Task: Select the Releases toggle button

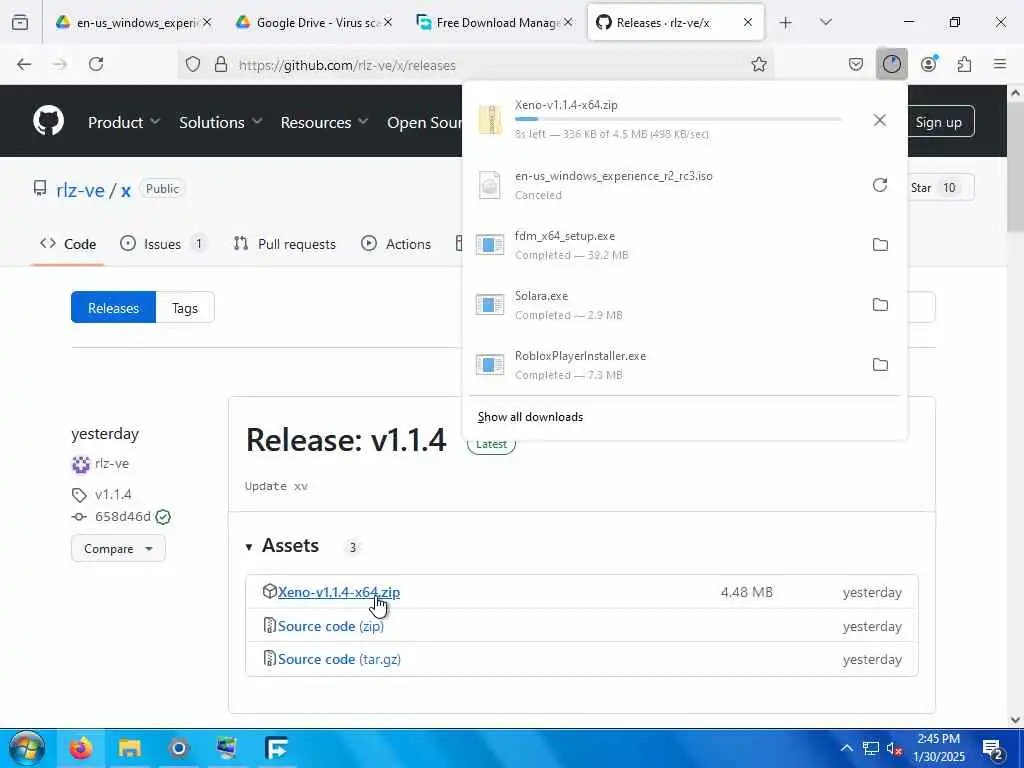Action: [x=114, y=308]
